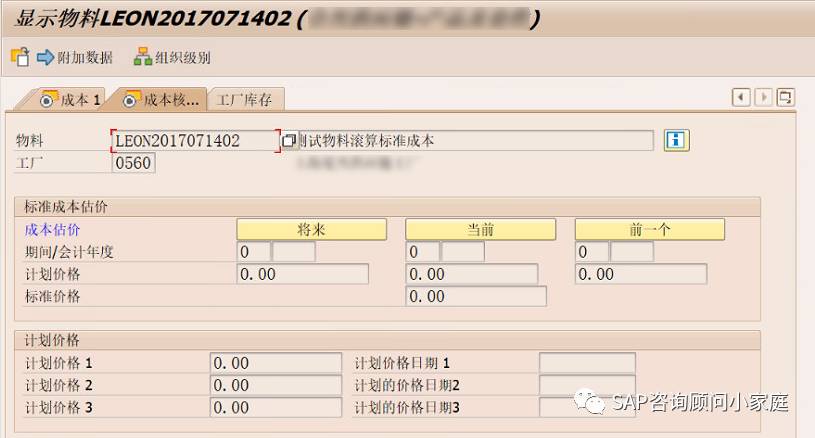Open 组织级别 organization levels

click(x=173, y=57)
